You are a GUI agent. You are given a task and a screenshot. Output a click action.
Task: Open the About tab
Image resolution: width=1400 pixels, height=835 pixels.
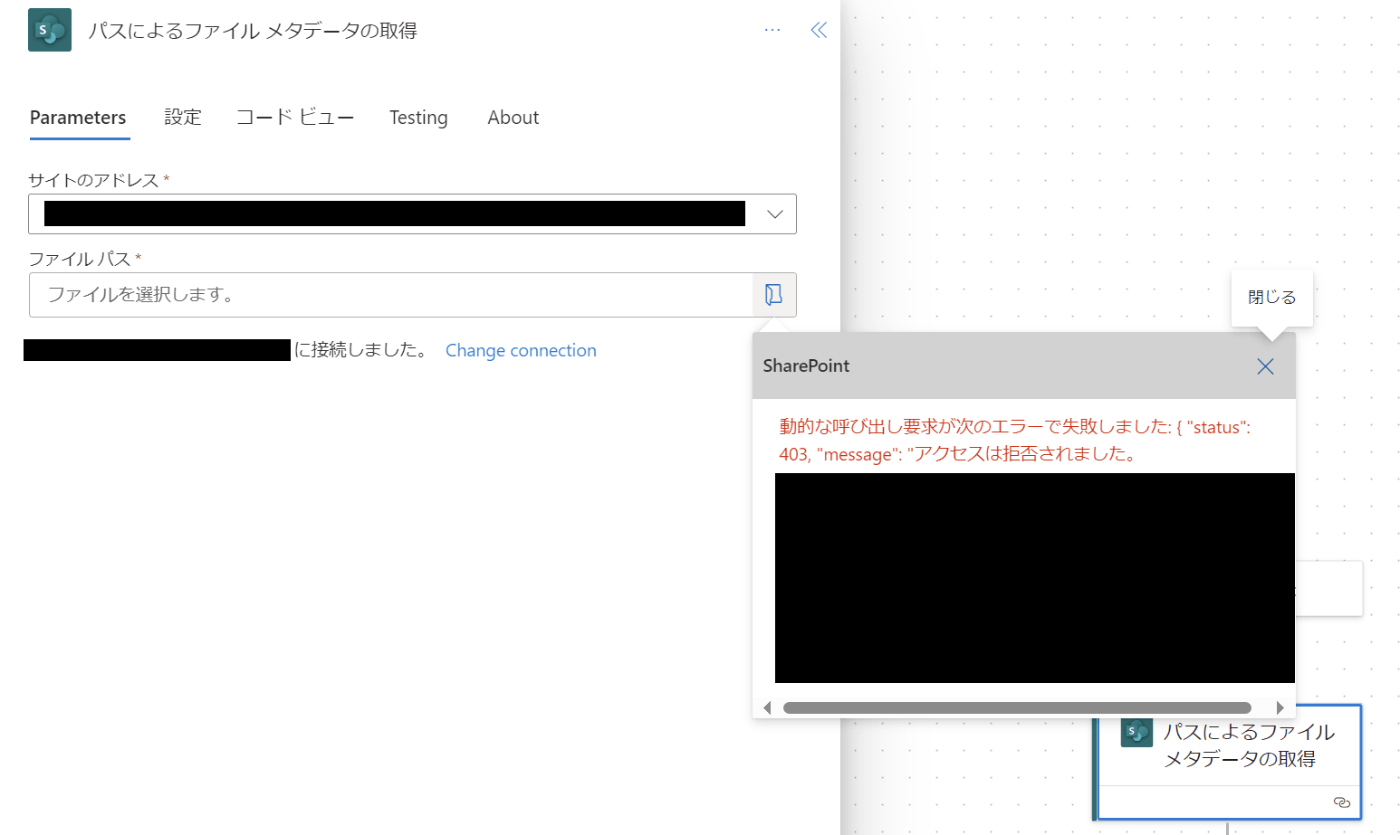(513, 117)
